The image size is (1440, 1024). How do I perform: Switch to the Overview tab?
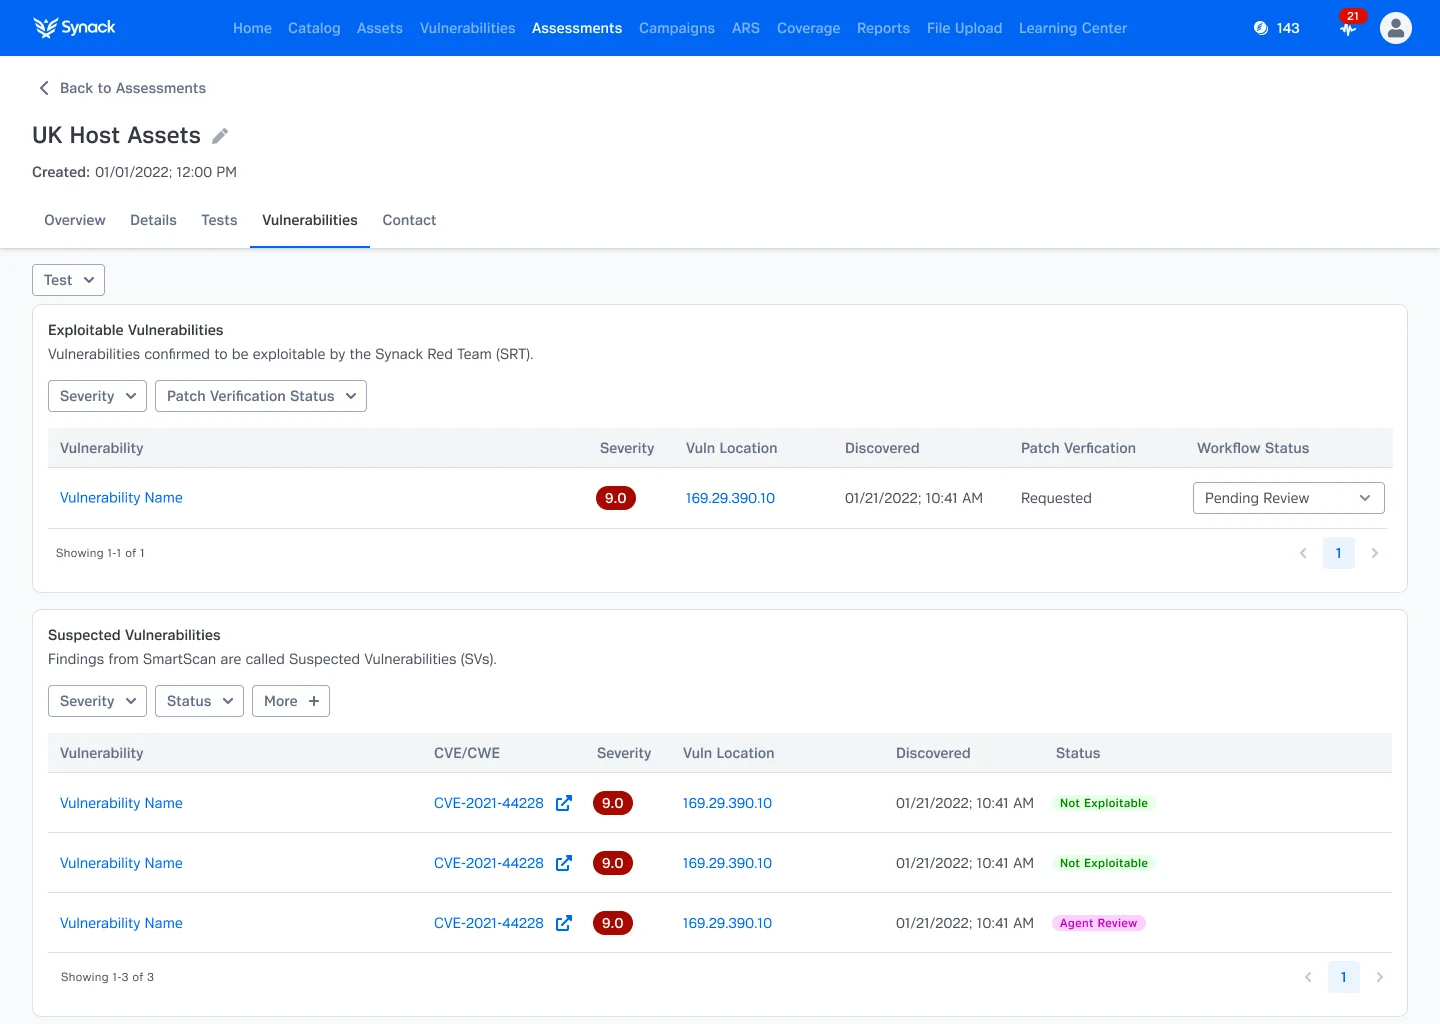75,220
